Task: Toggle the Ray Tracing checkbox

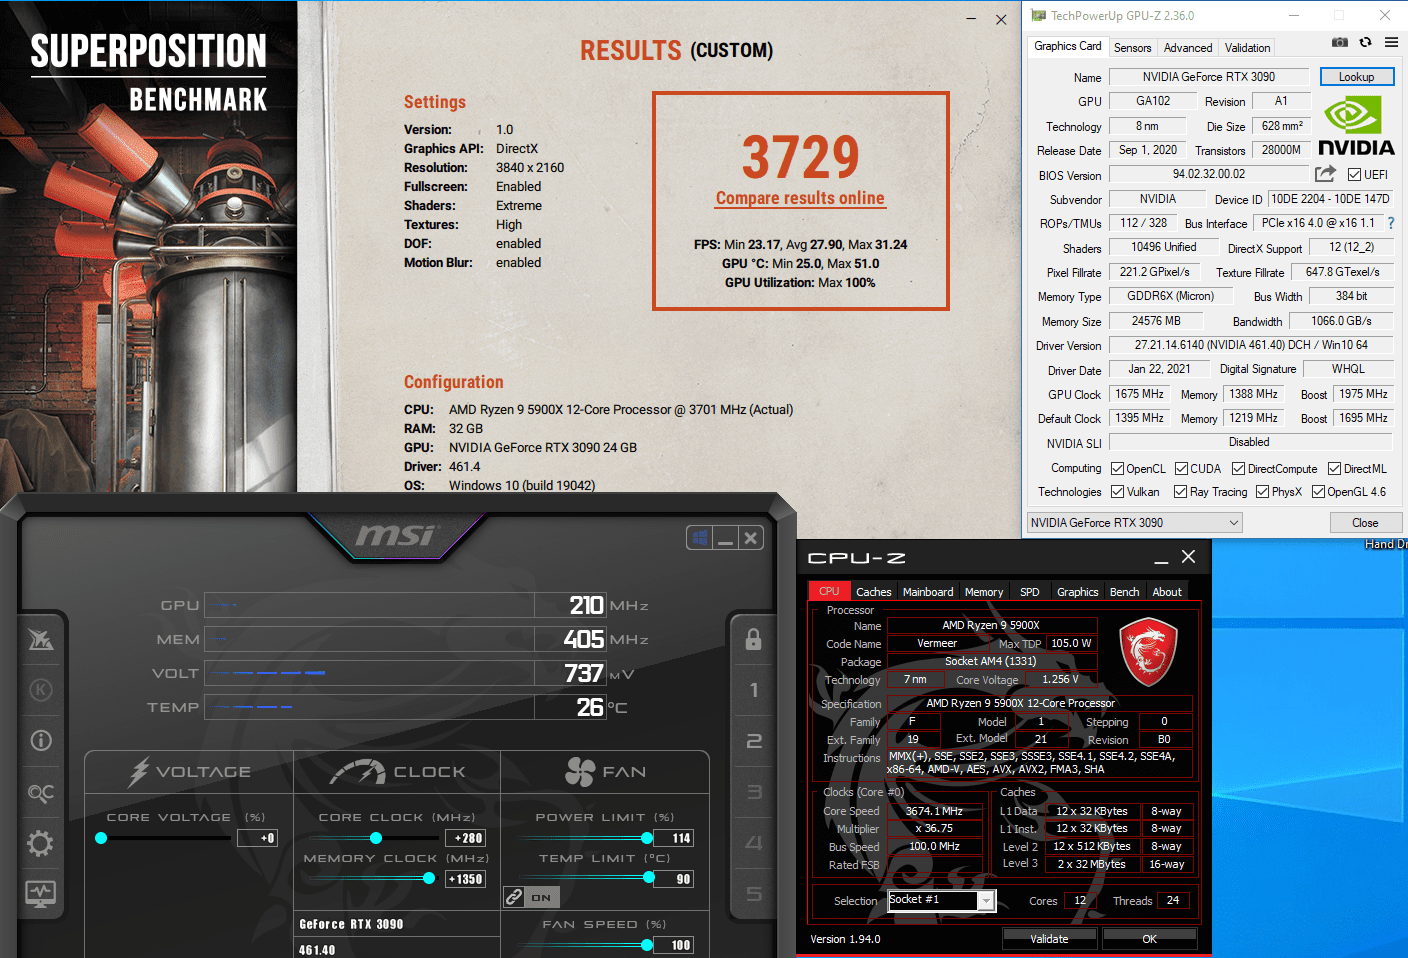Action: [1181, 491]
